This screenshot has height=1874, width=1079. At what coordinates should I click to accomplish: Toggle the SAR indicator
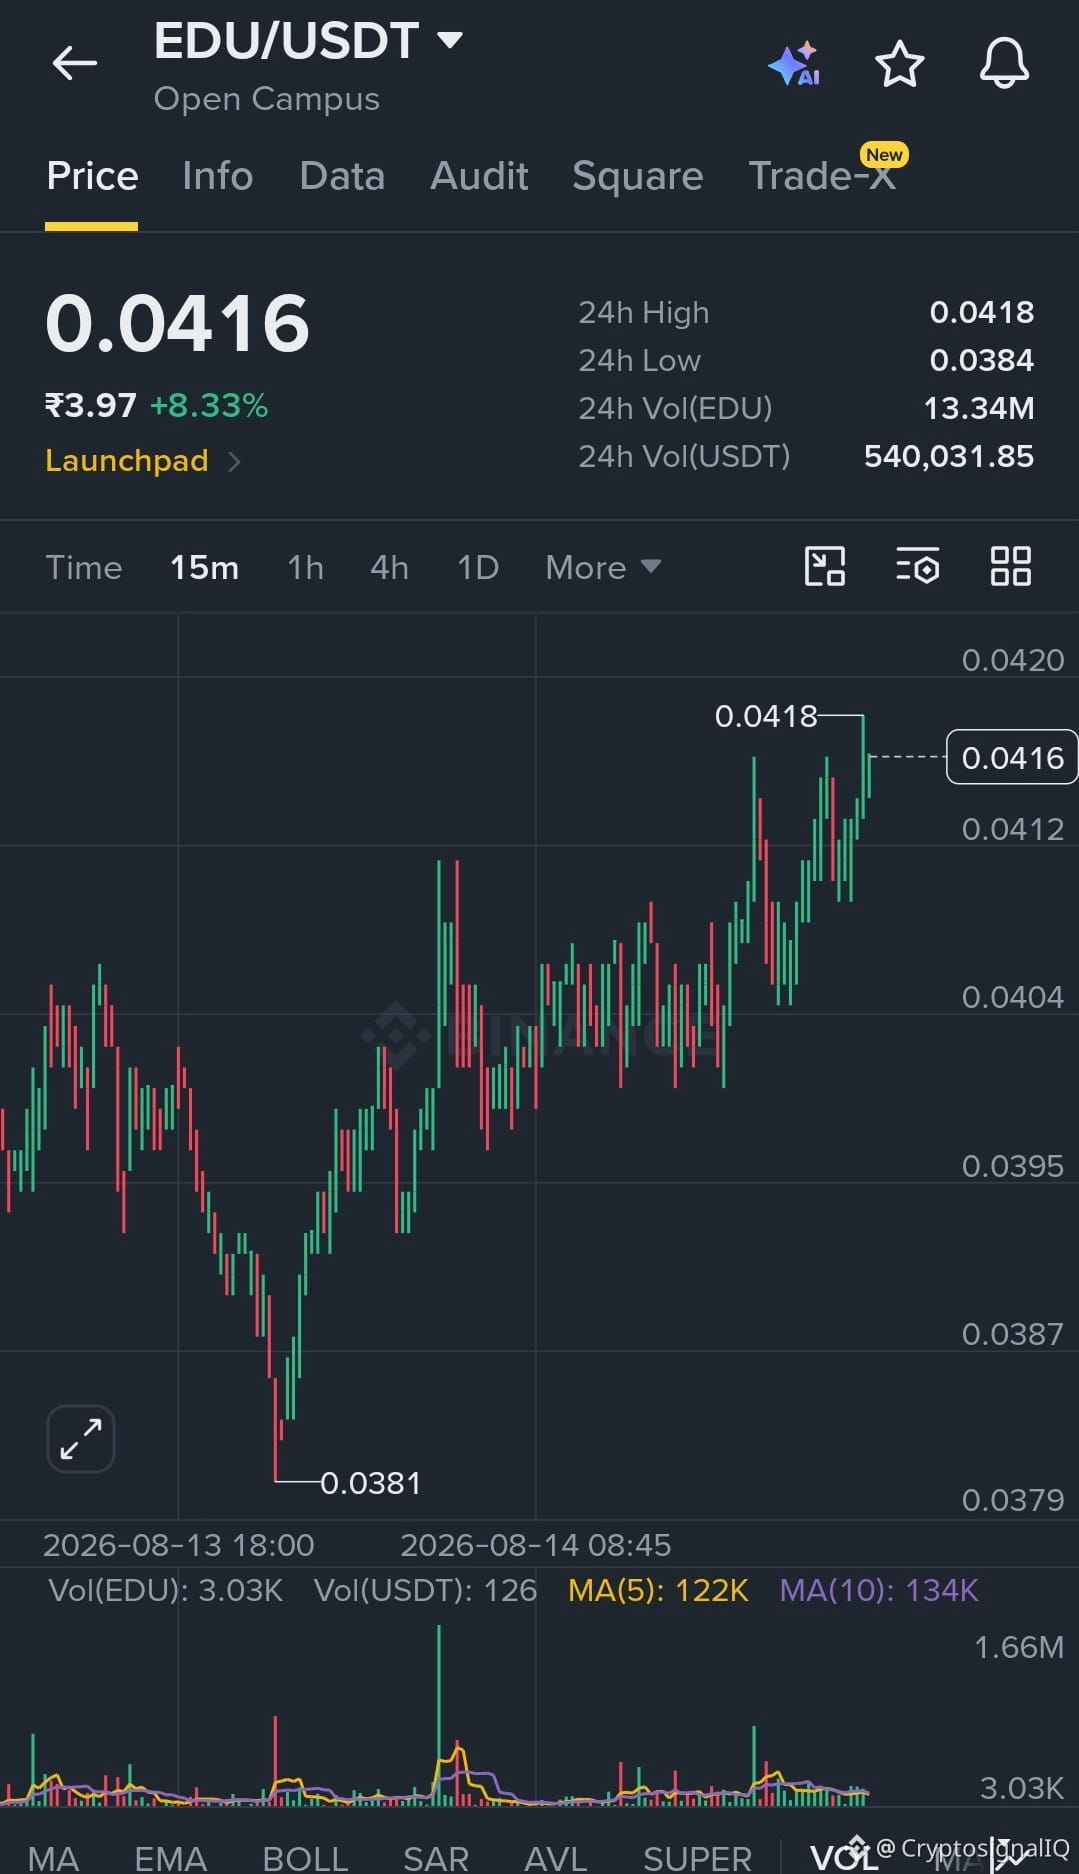pos(436,1858)
